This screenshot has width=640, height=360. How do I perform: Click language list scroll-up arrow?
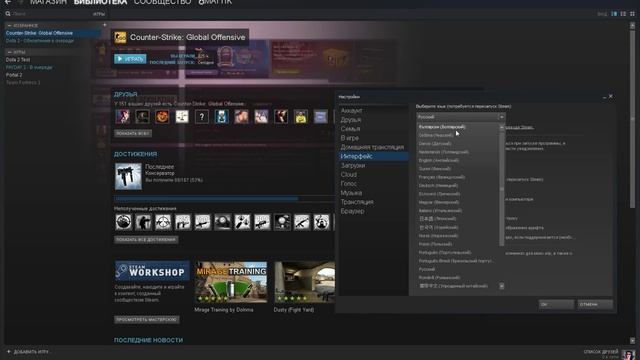click(502, 127)
